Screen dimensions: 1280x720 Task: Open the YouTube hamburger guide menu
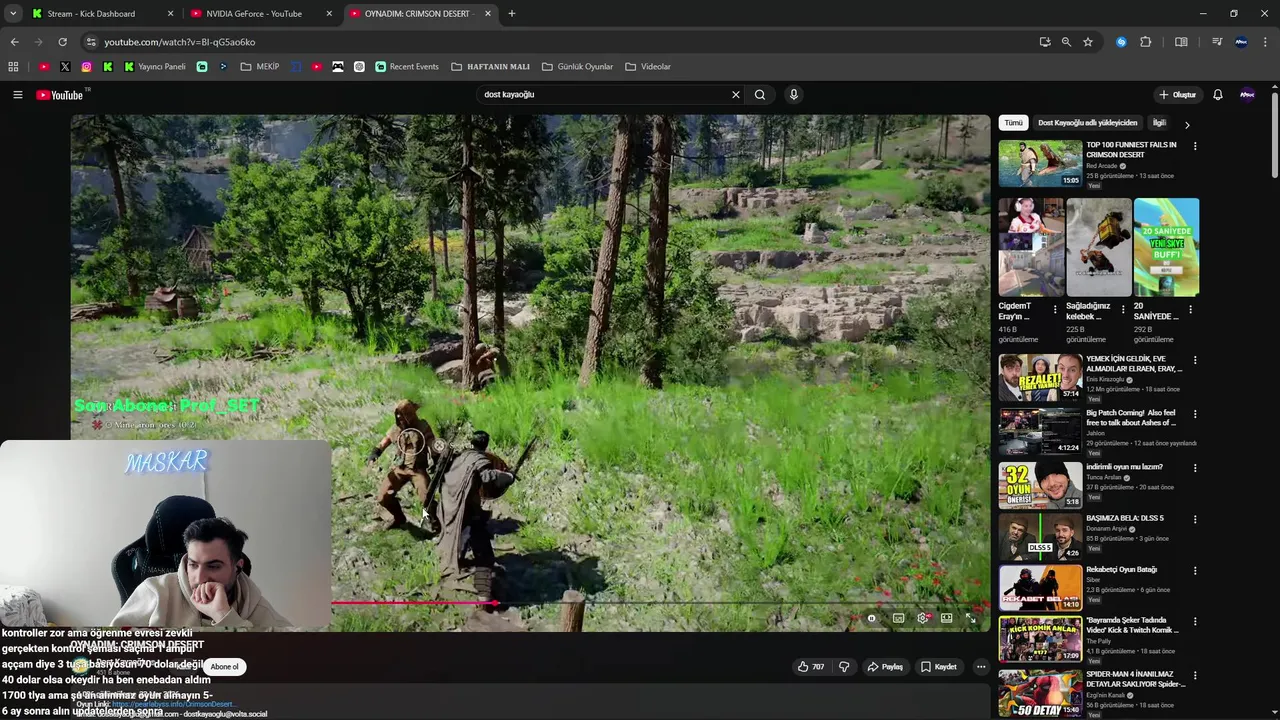pos(17,95)
